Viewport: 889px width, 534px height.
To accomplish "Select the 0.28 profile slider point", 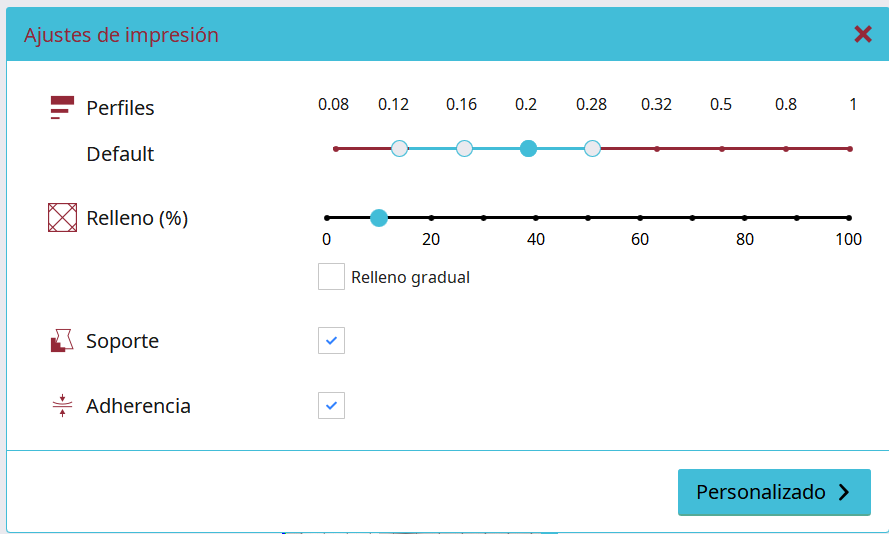I will [x=592, y=149].
